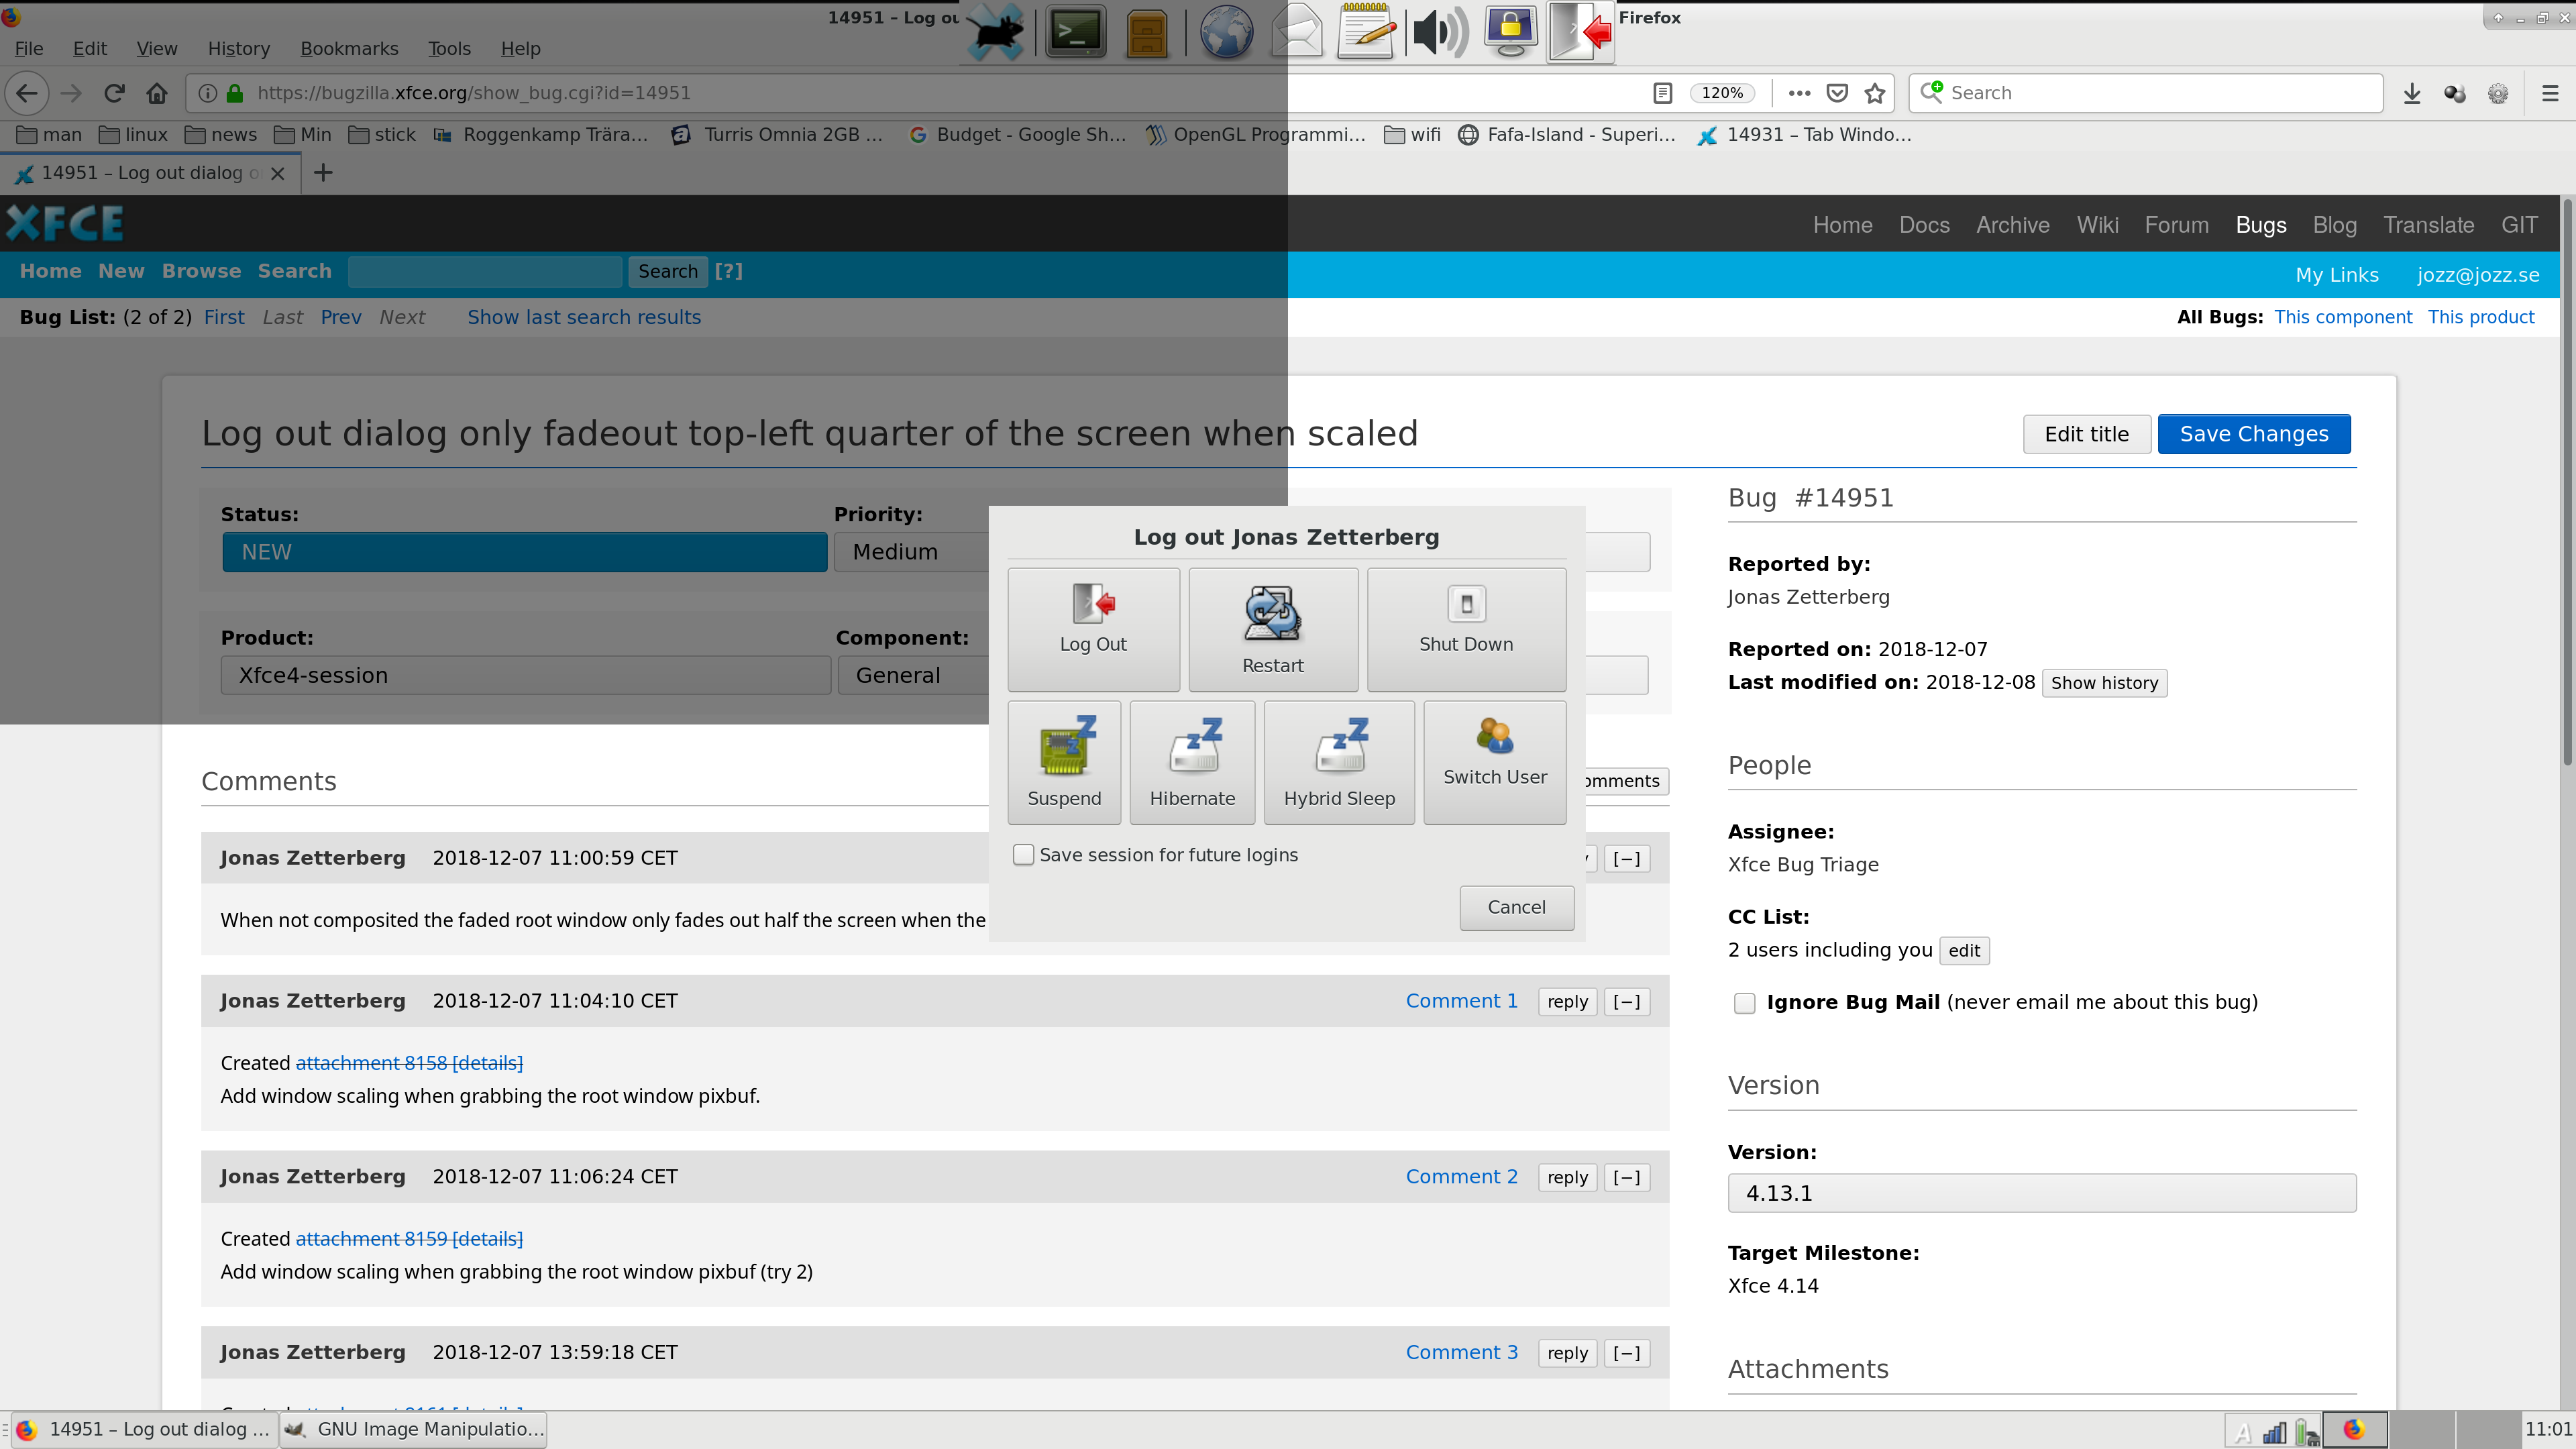Image resolution: width=2576 pixels, height=1449 pixels.
Task: Choose the Shut Down option
Action: tap(1466, 628)
